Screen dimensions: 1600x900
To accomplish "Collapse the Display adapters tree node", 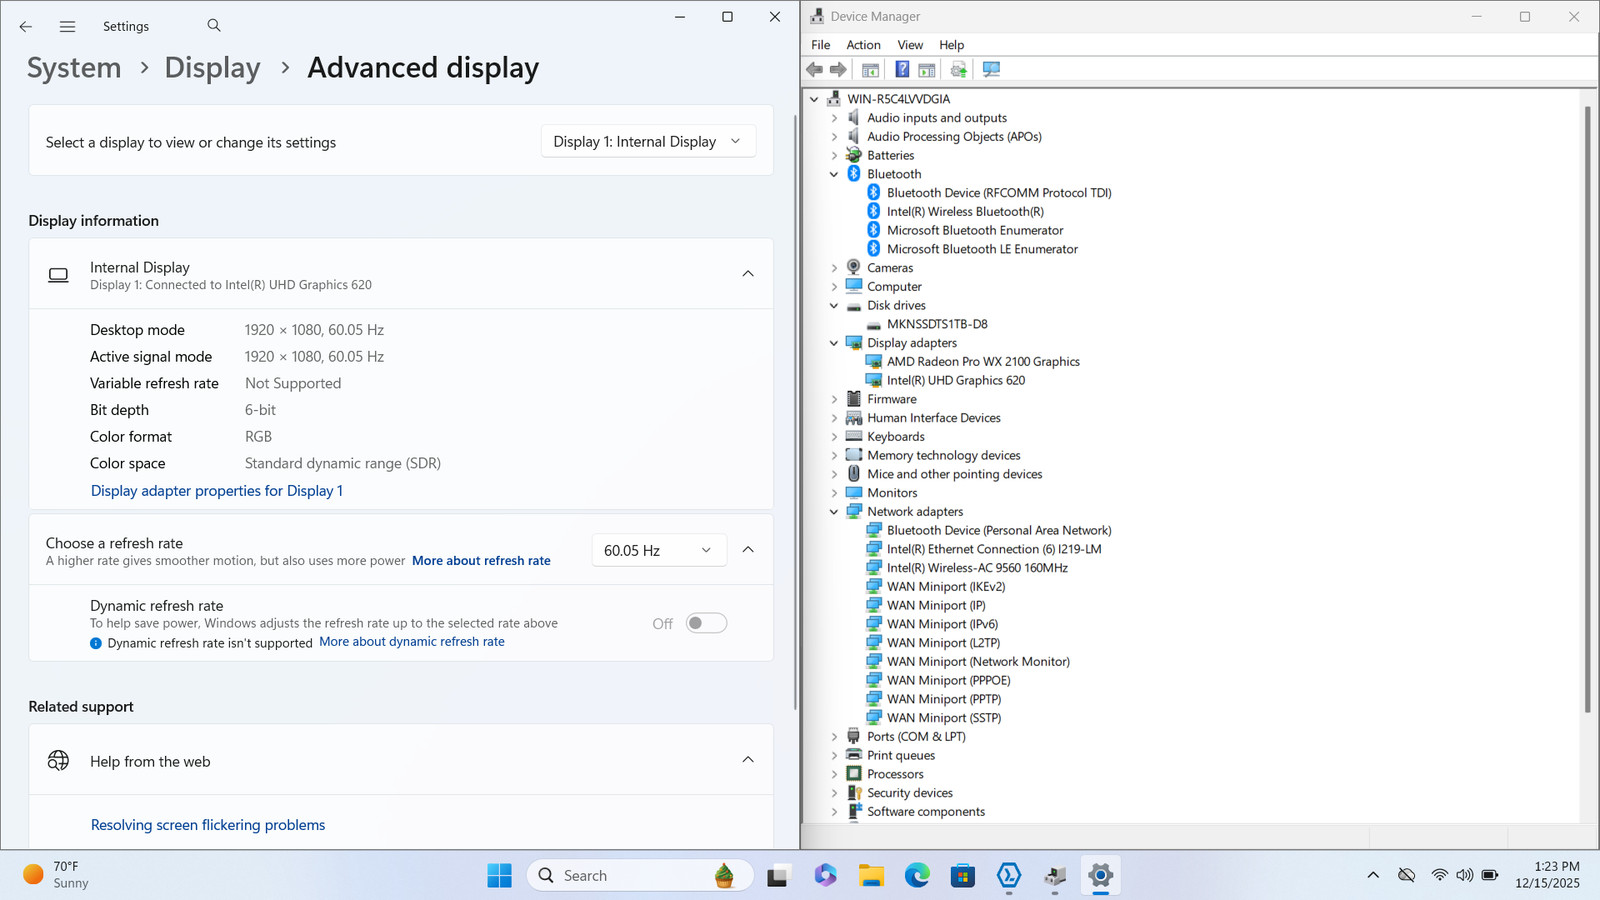I will tap(834, 343).
